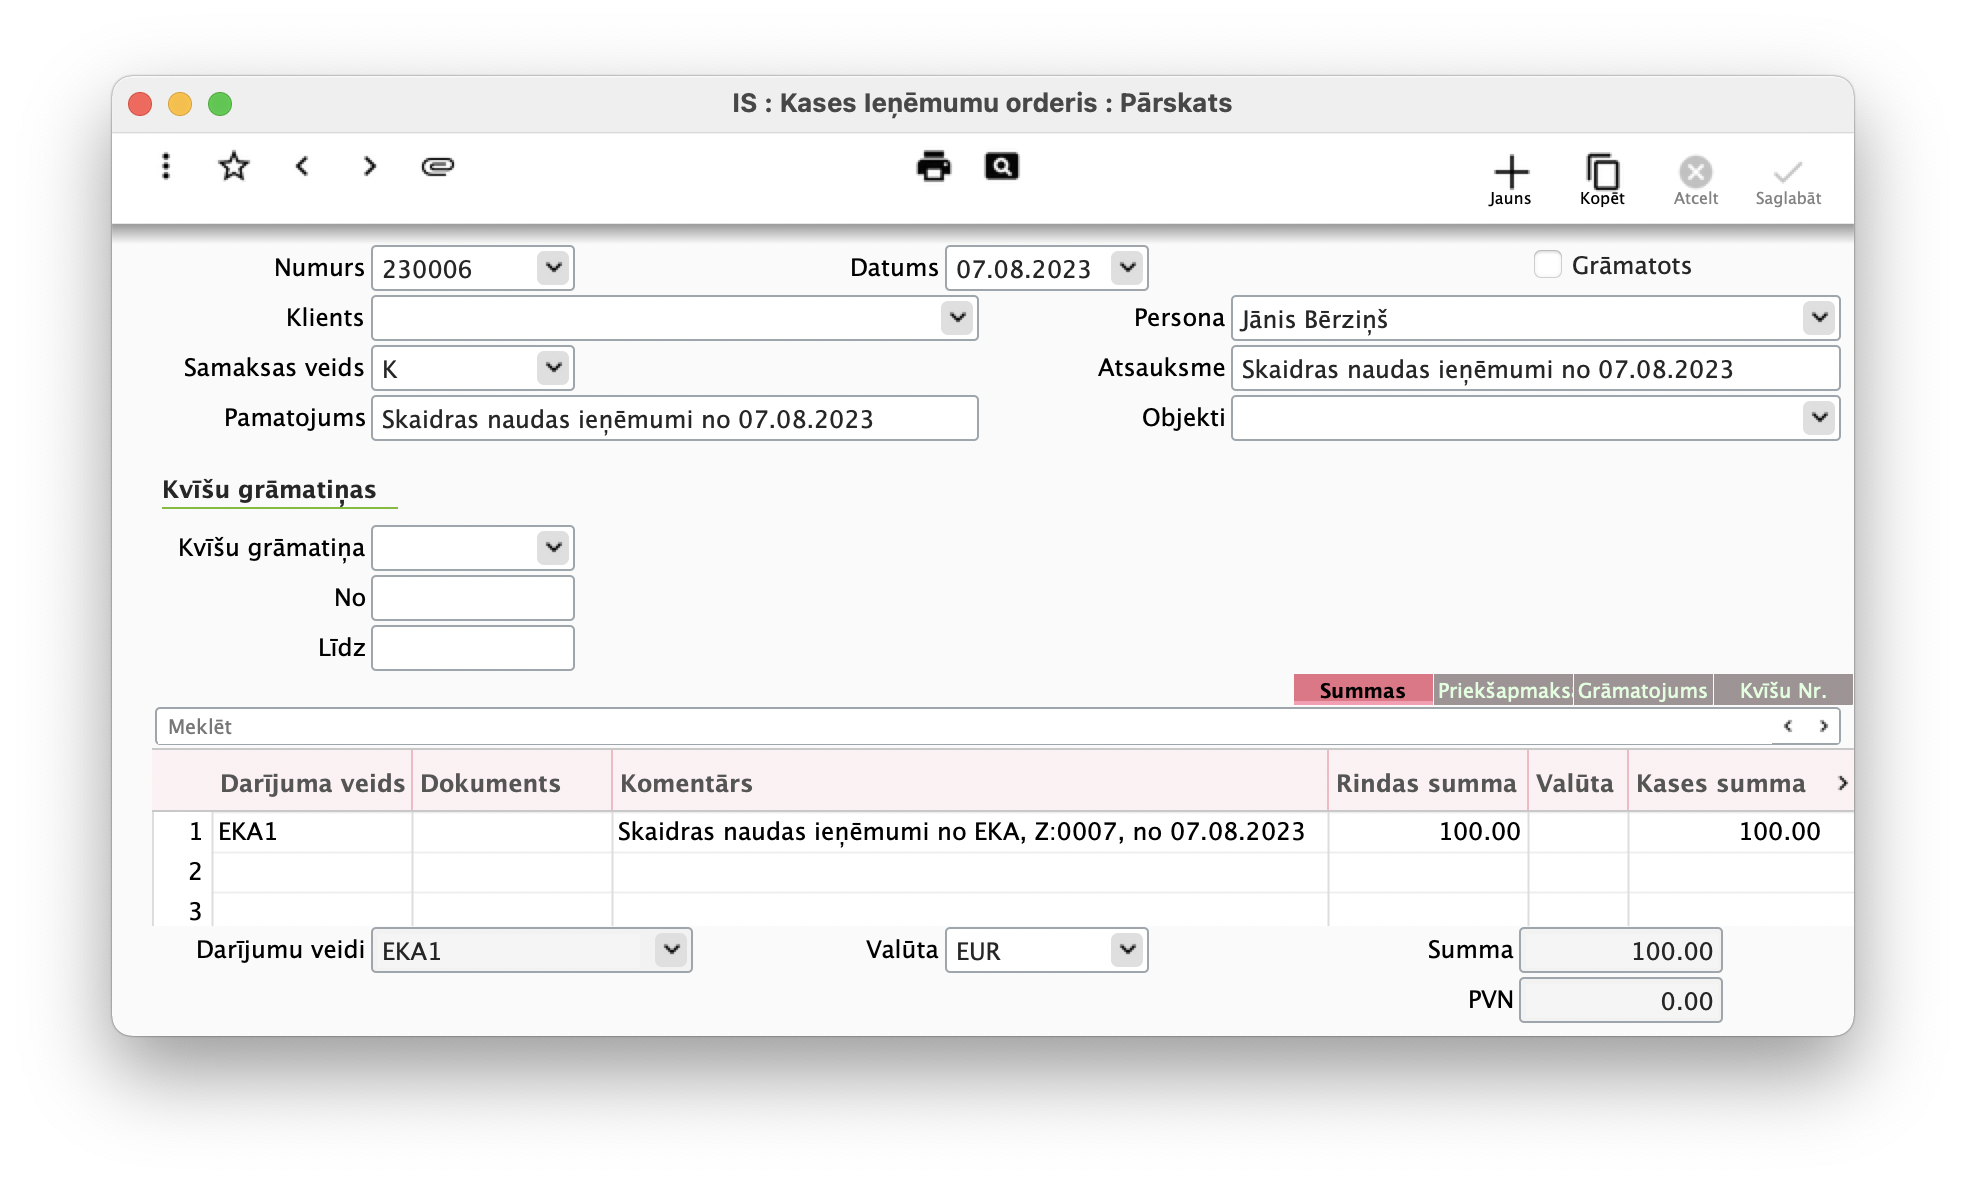The width and height of the screenshot is (1966, 1184).
Task: Open the Datums date picker arrow
Action: click(x=1127, y=268)
